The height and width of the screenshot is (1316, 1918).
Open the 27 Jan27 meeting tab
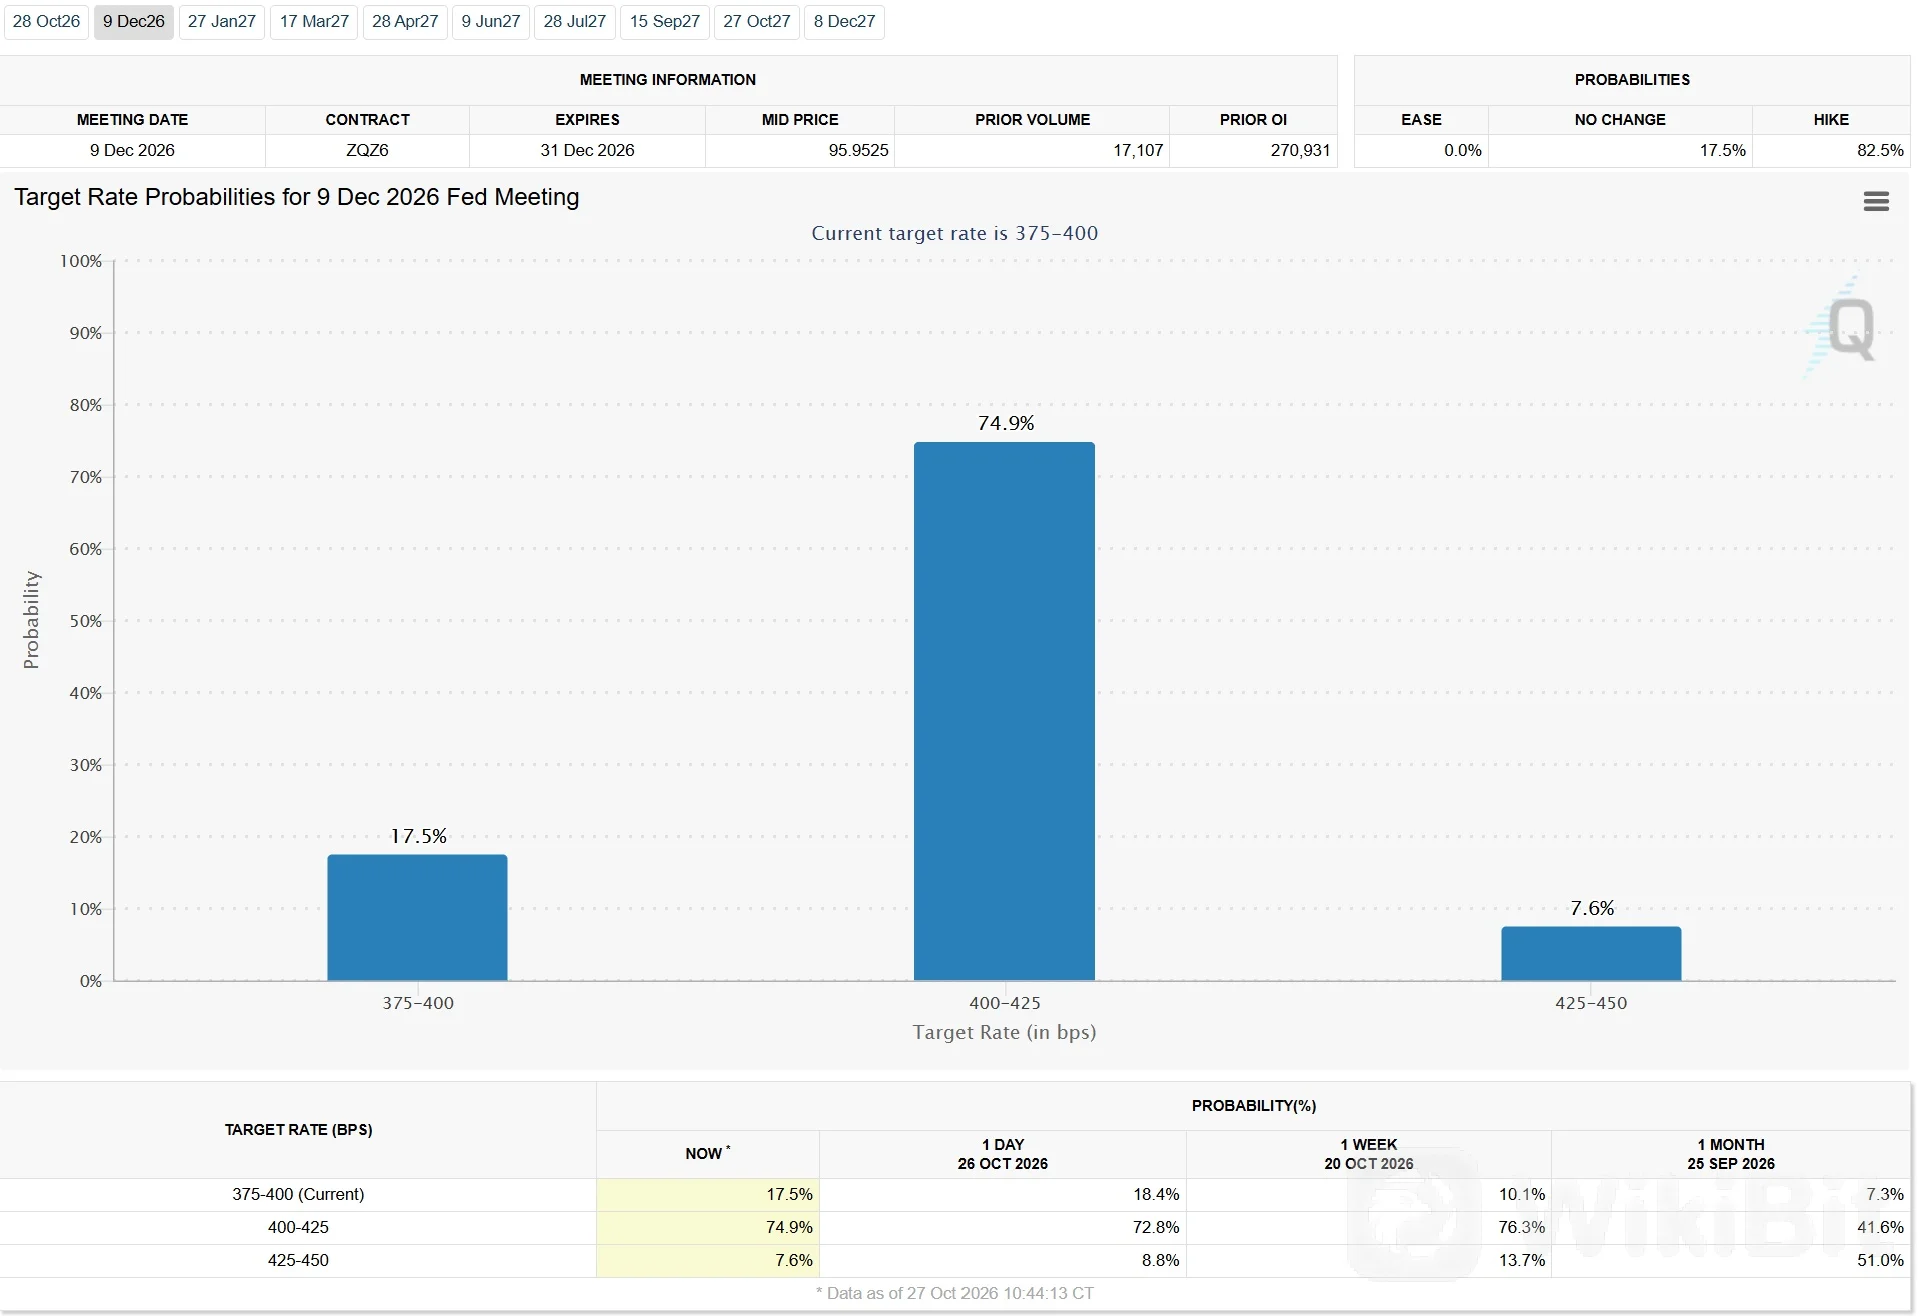(x=222, y=22)
